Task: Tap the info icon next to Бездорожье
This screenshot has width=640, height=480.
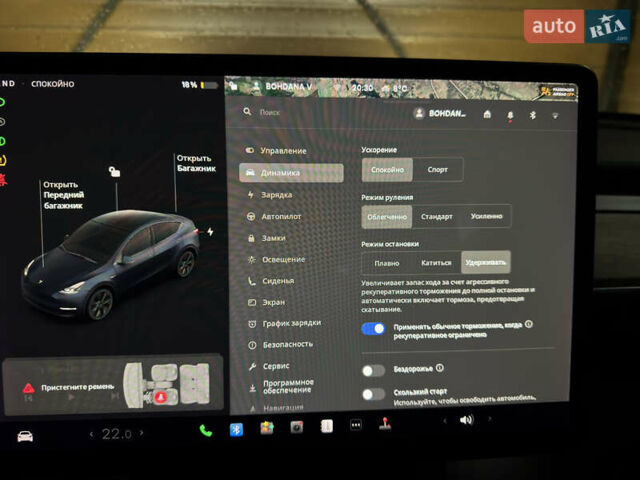Action: tap(440, 368)
